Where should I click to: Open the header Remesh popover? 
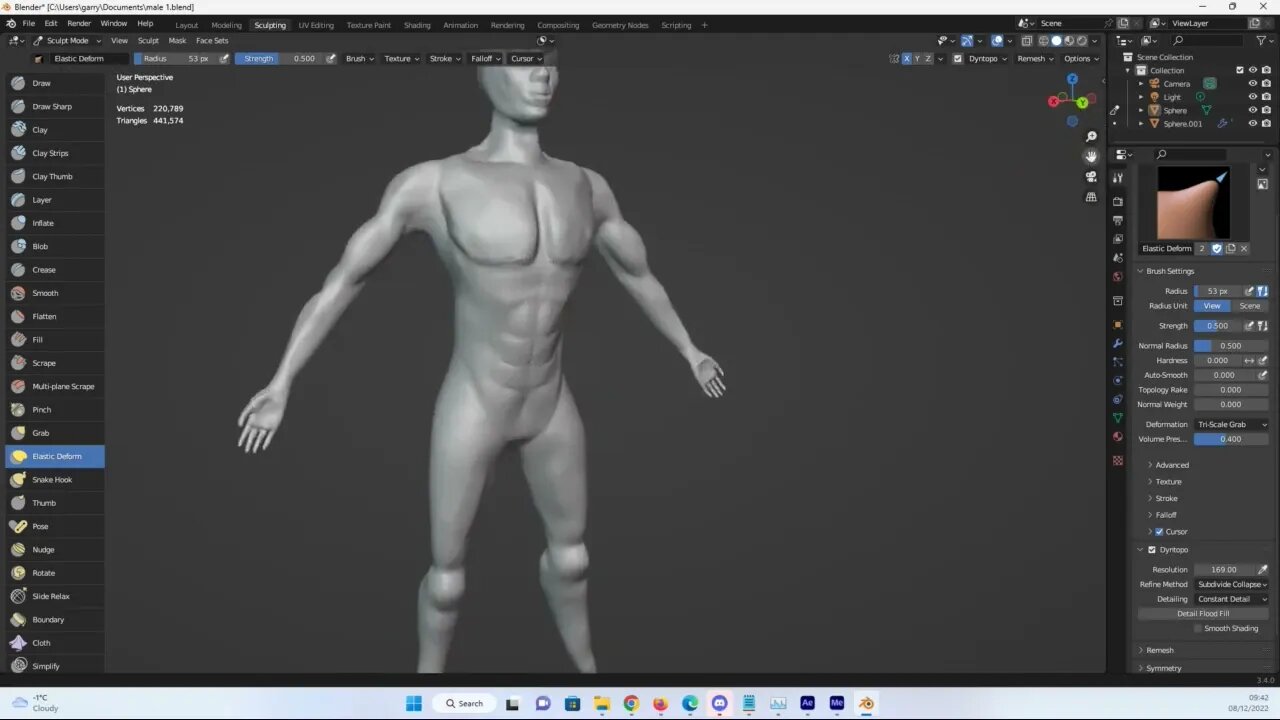click(1034, 58)
